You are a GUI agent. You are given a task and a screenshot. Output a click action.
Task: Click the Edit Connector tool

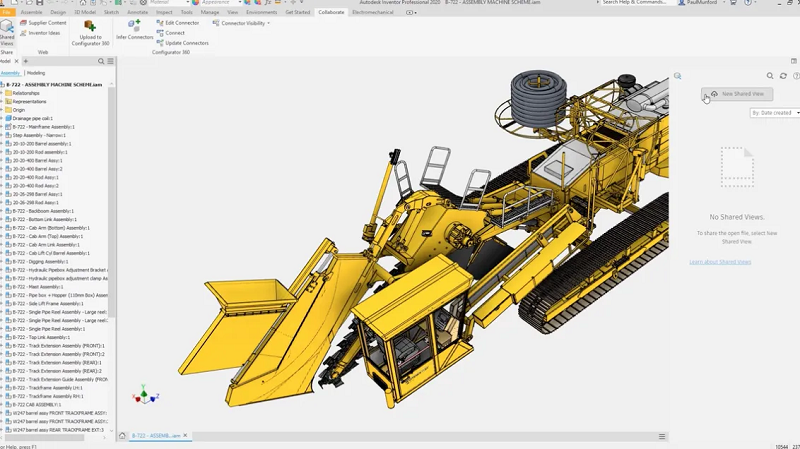tap(180, 22)
